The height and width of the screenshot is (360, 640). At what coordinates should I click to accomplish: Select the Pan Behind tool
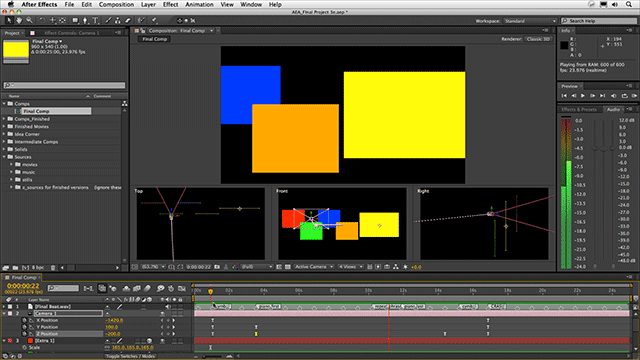pyautogui.click(x=62, y=20)
